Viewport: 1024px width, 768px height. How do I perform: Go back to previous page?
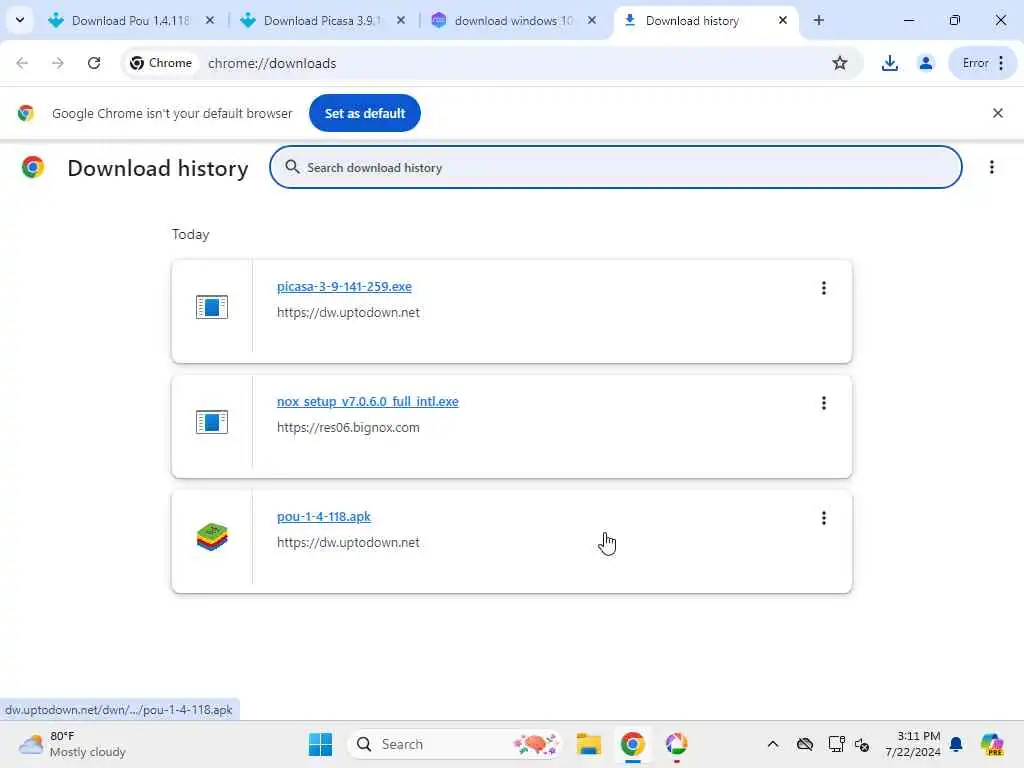point(22,63)
